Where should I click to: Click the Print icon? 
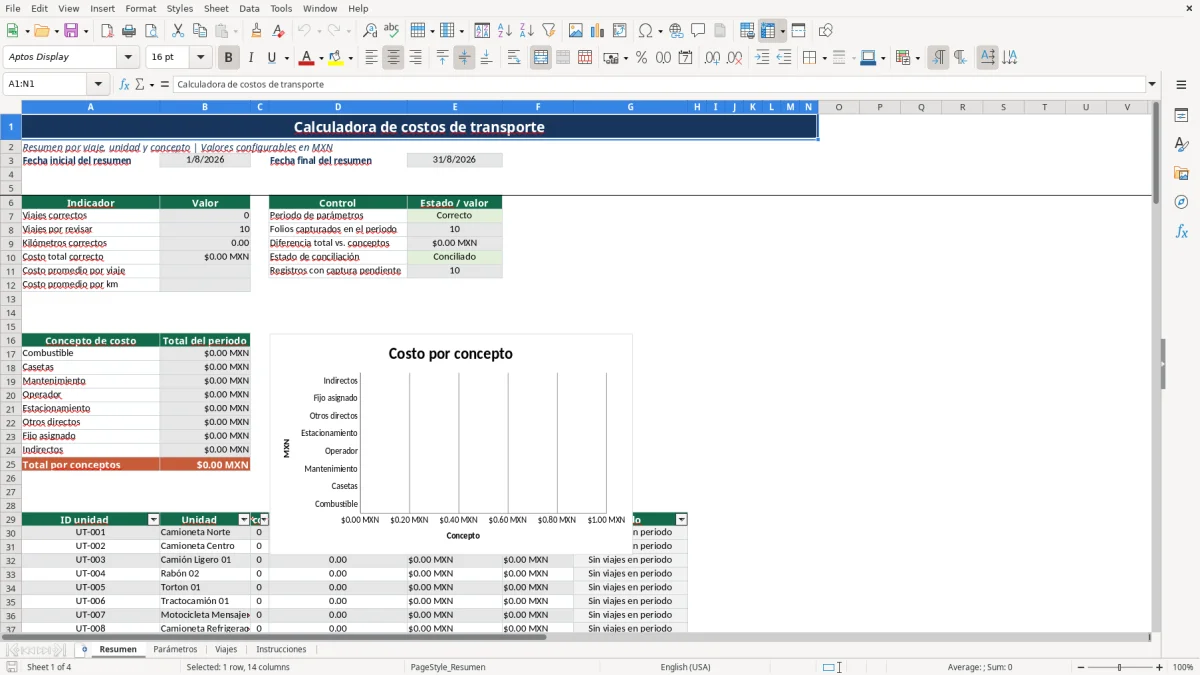129,31
